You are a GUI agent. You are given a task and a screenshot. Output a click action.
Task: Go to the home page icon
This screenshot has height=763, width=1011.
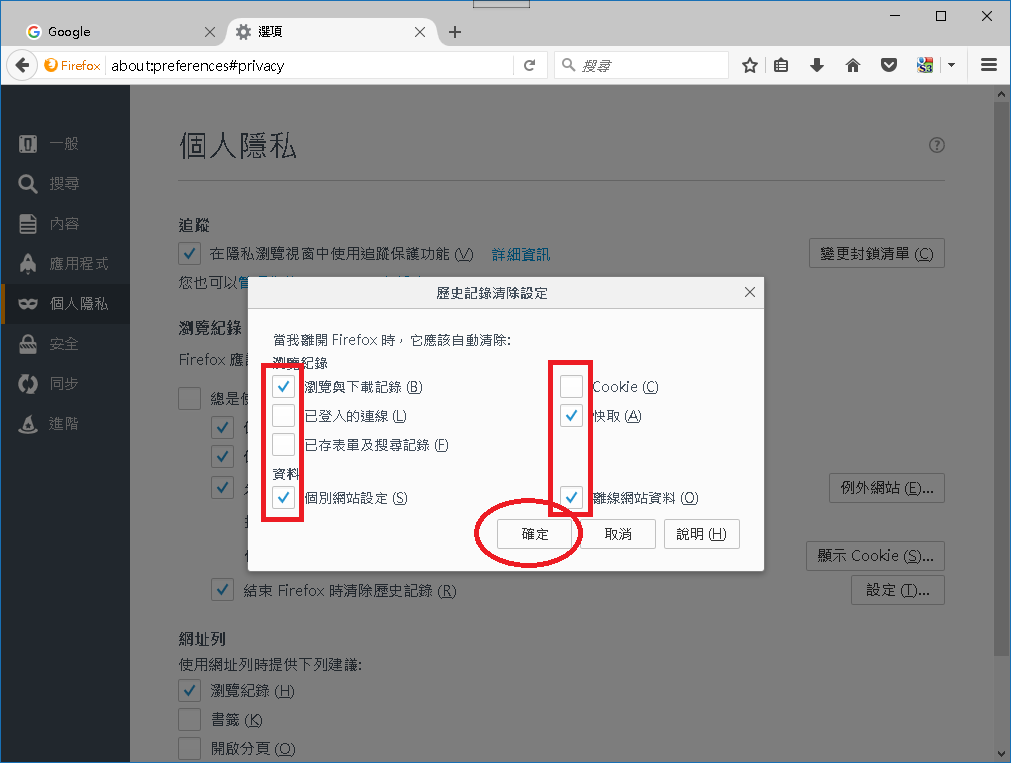(853, 65)
